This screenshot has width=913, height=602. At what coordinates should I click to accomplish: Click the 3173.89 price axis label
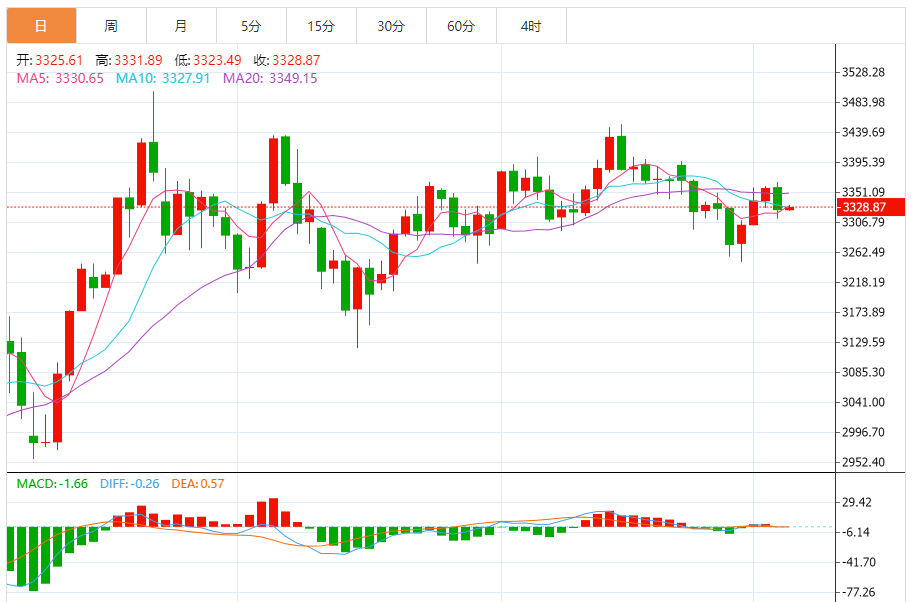(x=863, y=312)
